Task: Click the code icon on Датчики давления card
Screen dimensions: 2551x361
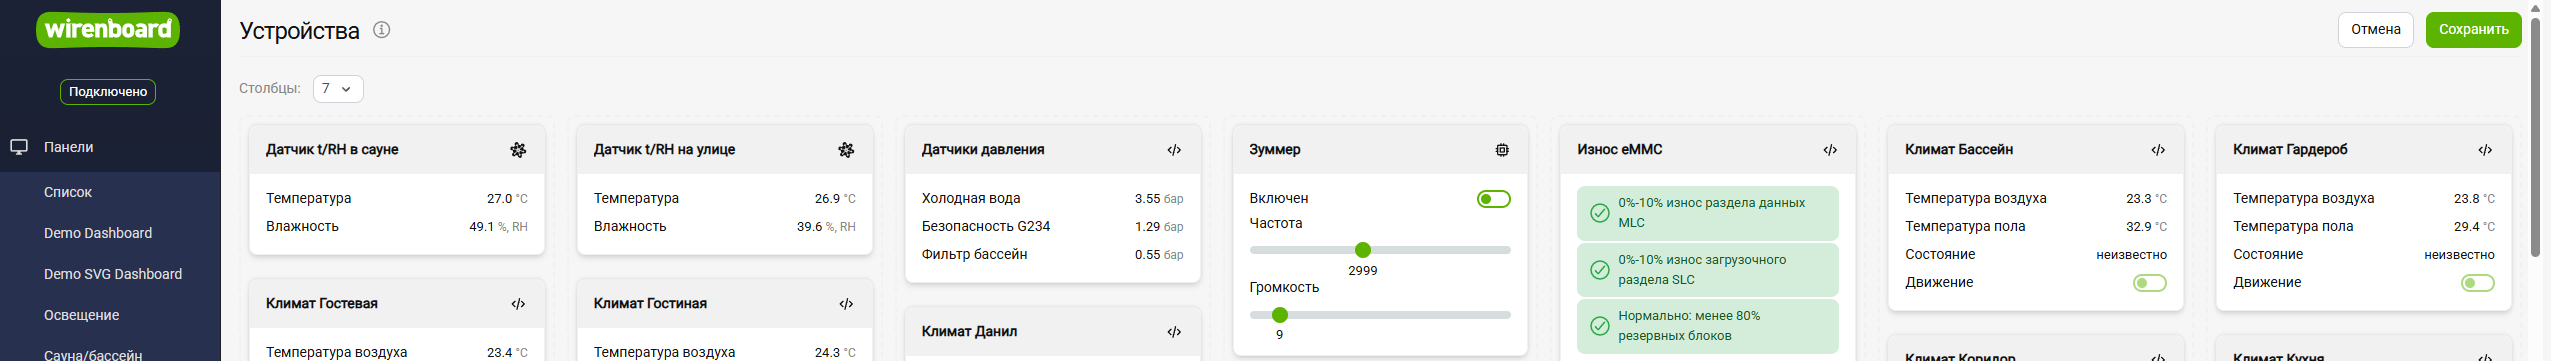Action: click(x=1174, y=150)
